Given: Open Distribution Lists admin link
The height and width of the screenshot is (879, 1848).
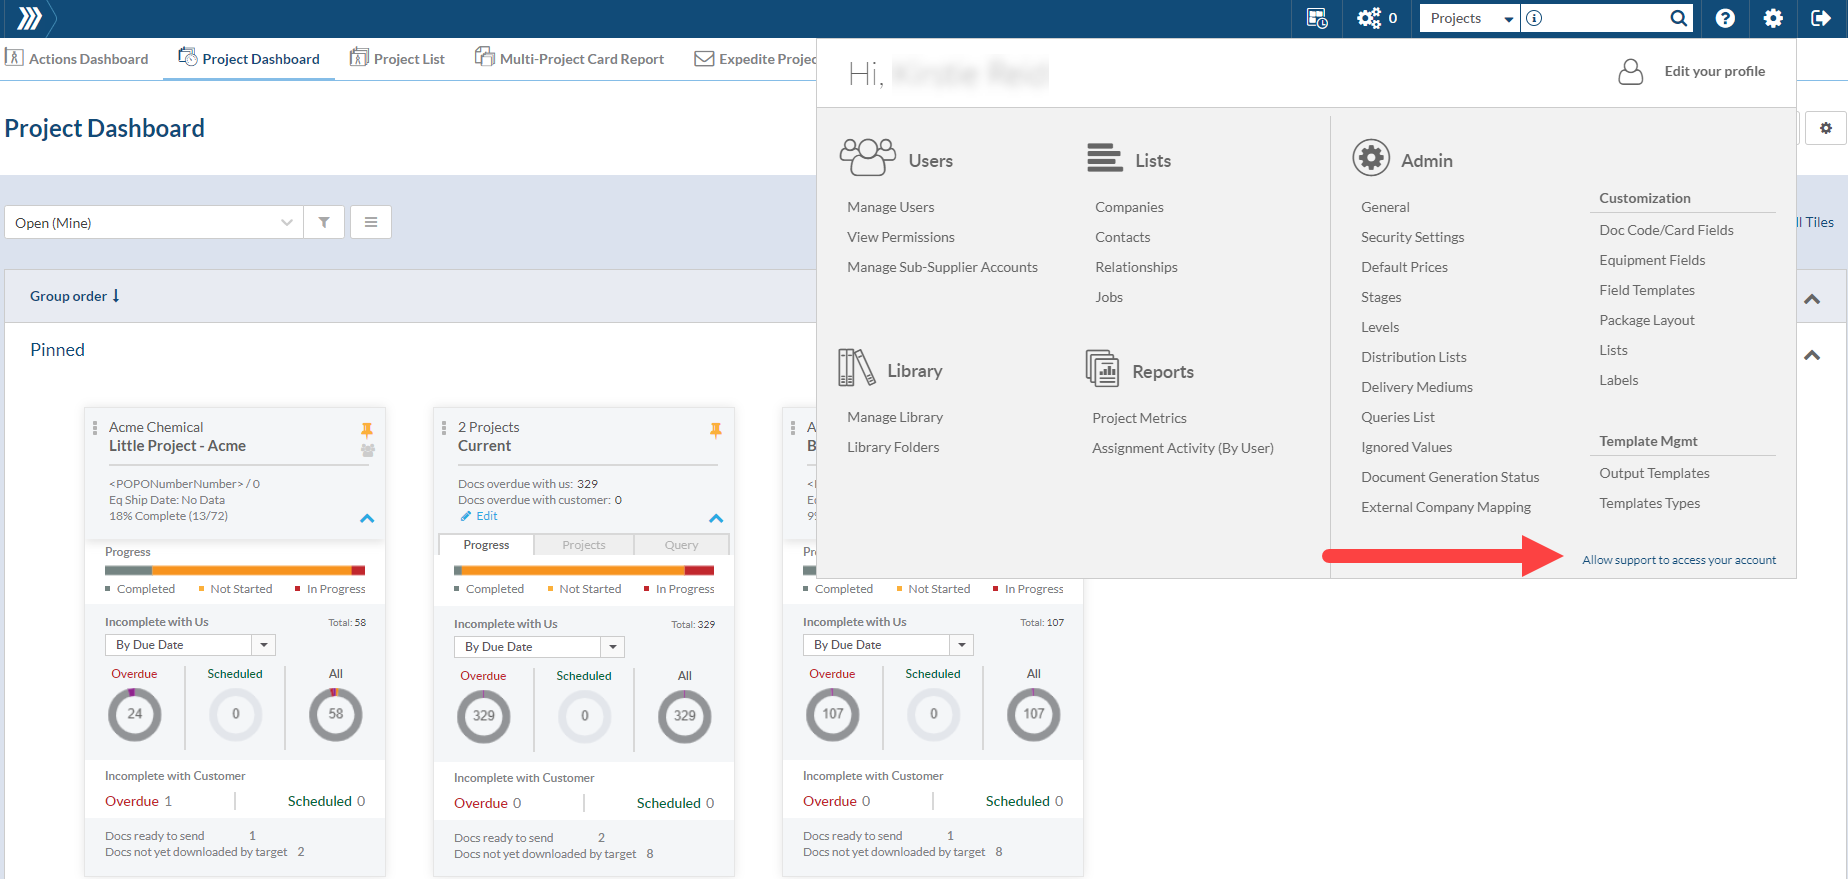Looking at the screenshot, I should point(1413,357).
